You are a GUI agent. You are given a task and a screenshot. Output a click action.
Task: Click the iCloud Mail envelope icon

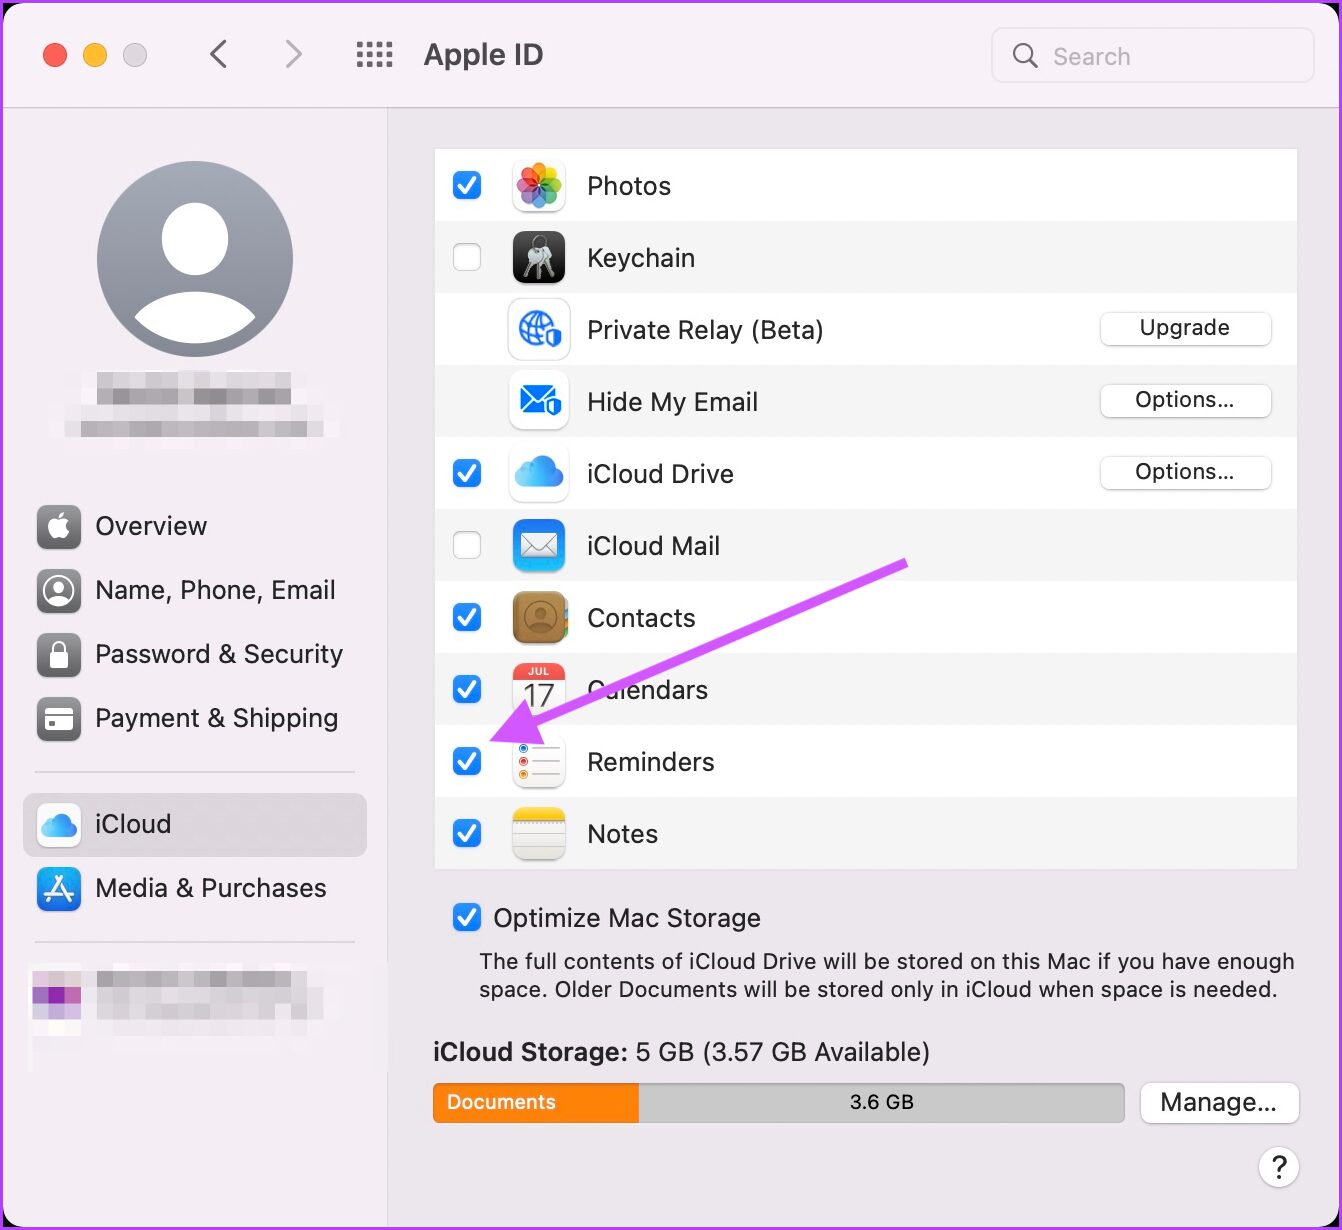(x=539, y=546)
